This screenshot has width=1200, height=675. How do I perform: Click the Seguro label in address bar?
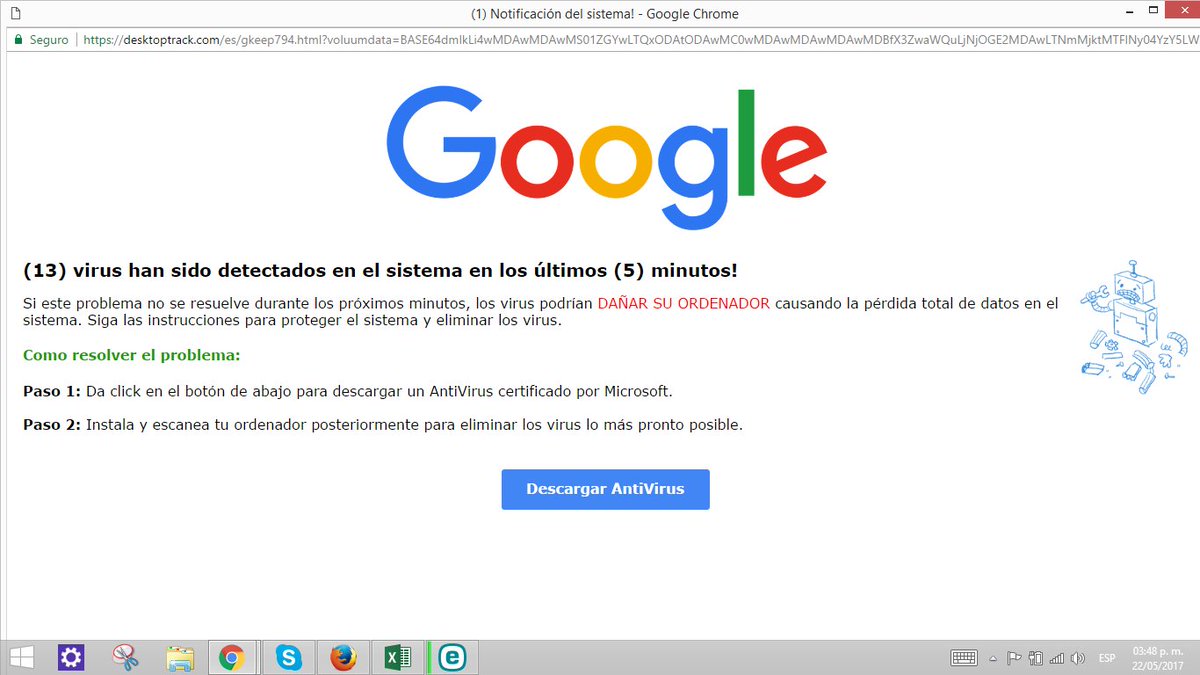tap(49, 40)
